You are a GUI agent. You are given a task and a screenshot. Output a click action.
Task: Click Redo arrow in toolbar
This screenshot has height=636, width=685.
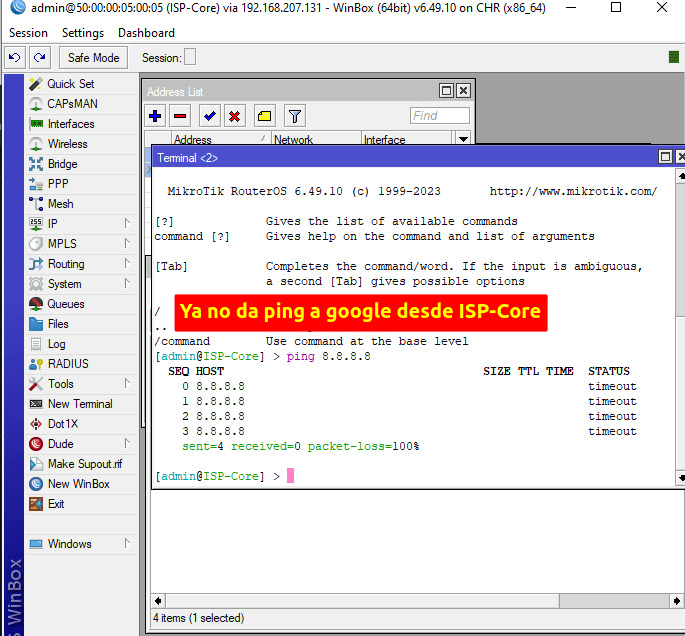pos(40,58)
